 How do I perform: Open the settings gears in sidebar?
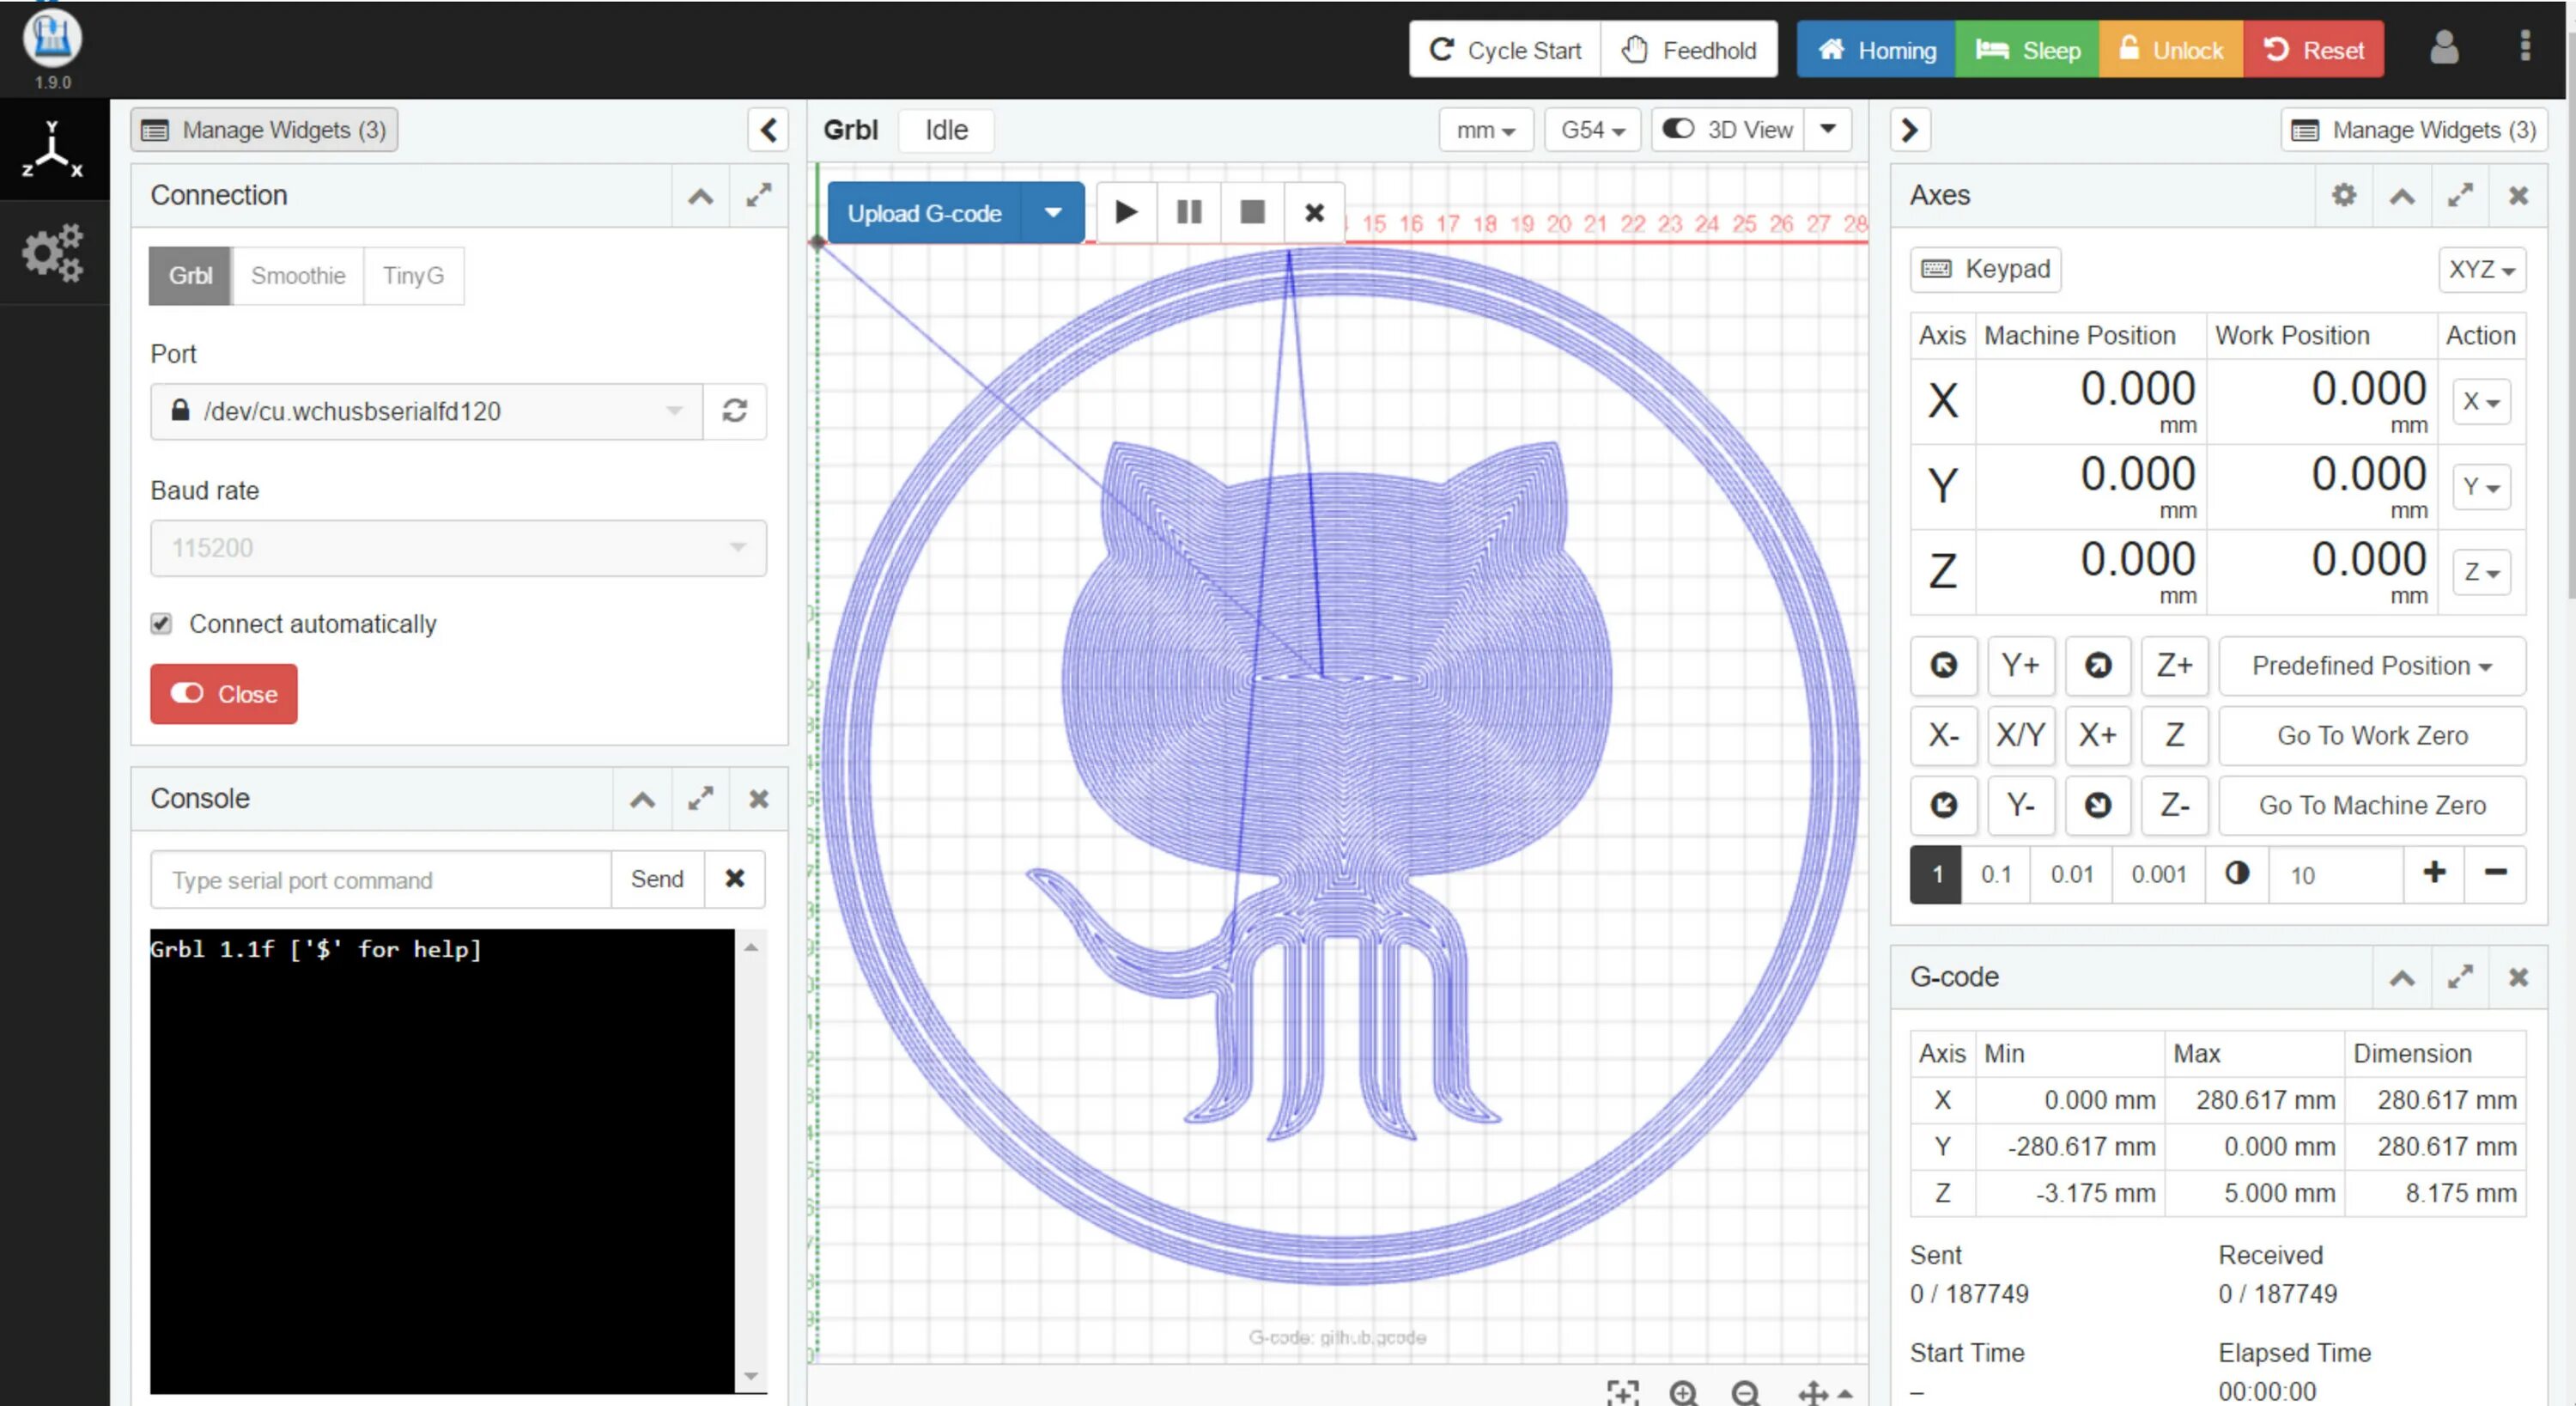[x=52, y=253]
